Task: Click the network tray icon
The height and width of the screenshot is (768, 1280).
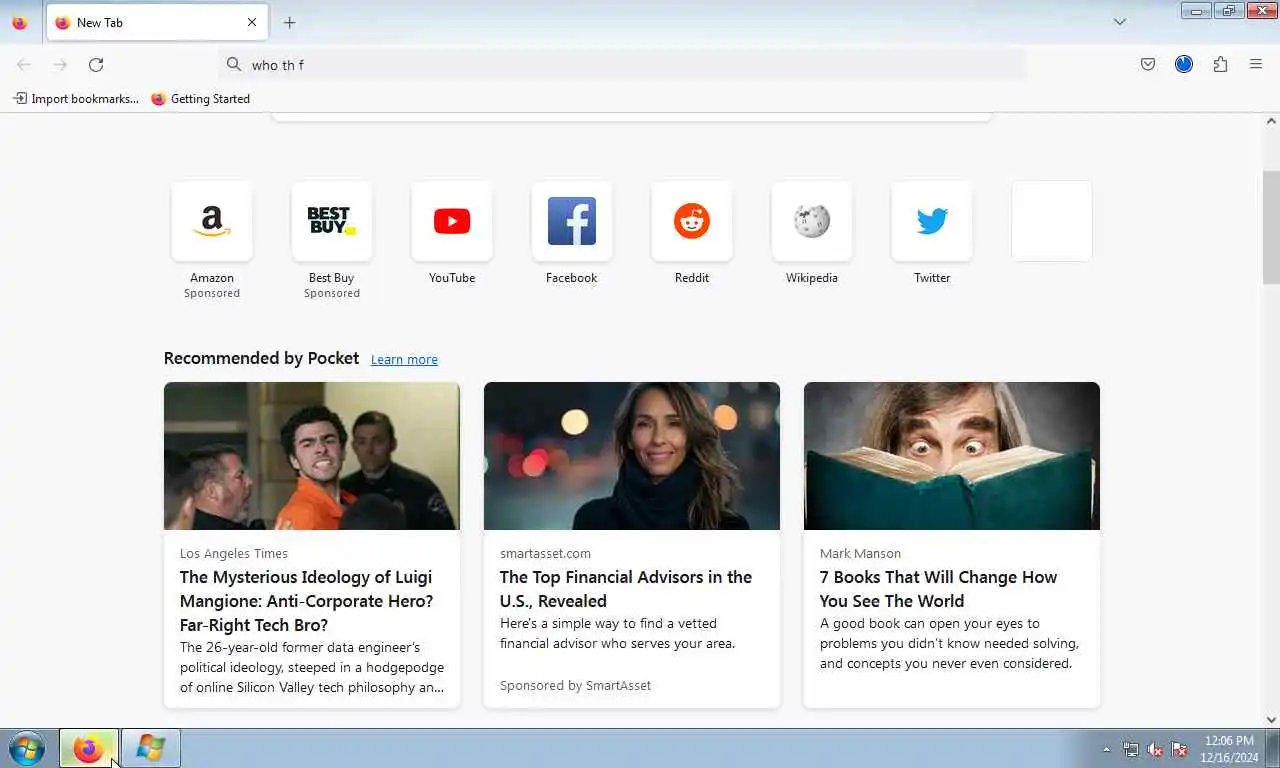Action: click(1131, 749)
